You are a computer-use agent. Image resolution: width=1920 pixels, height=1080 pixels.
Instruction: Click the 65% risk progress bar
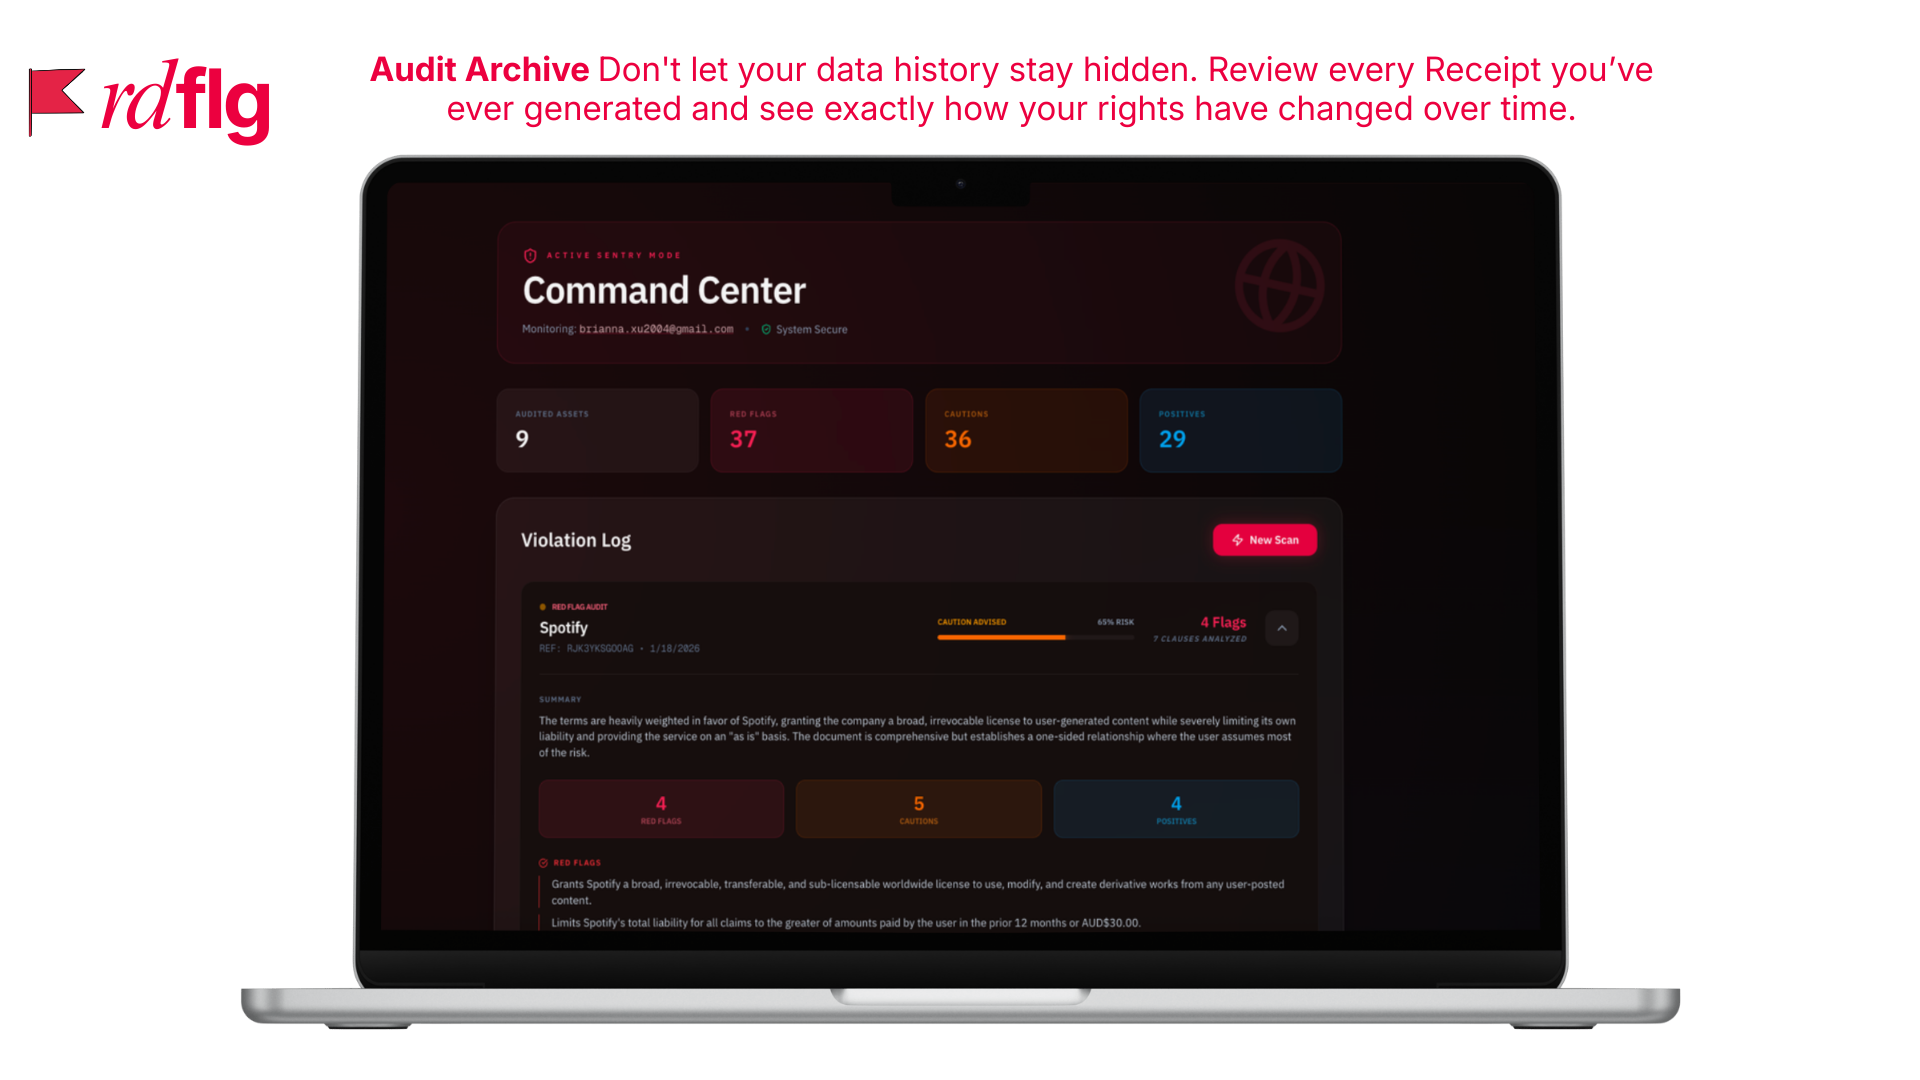(1035, 637)
